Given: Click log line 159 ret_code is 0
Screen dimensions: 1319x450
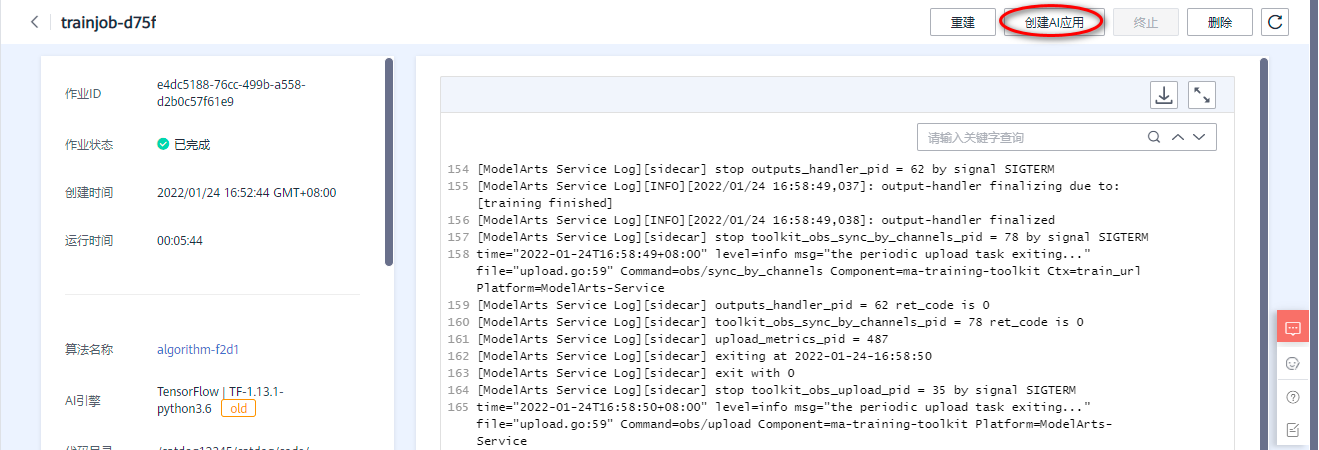Looking at the screenshot, I should tap(732, 305).
